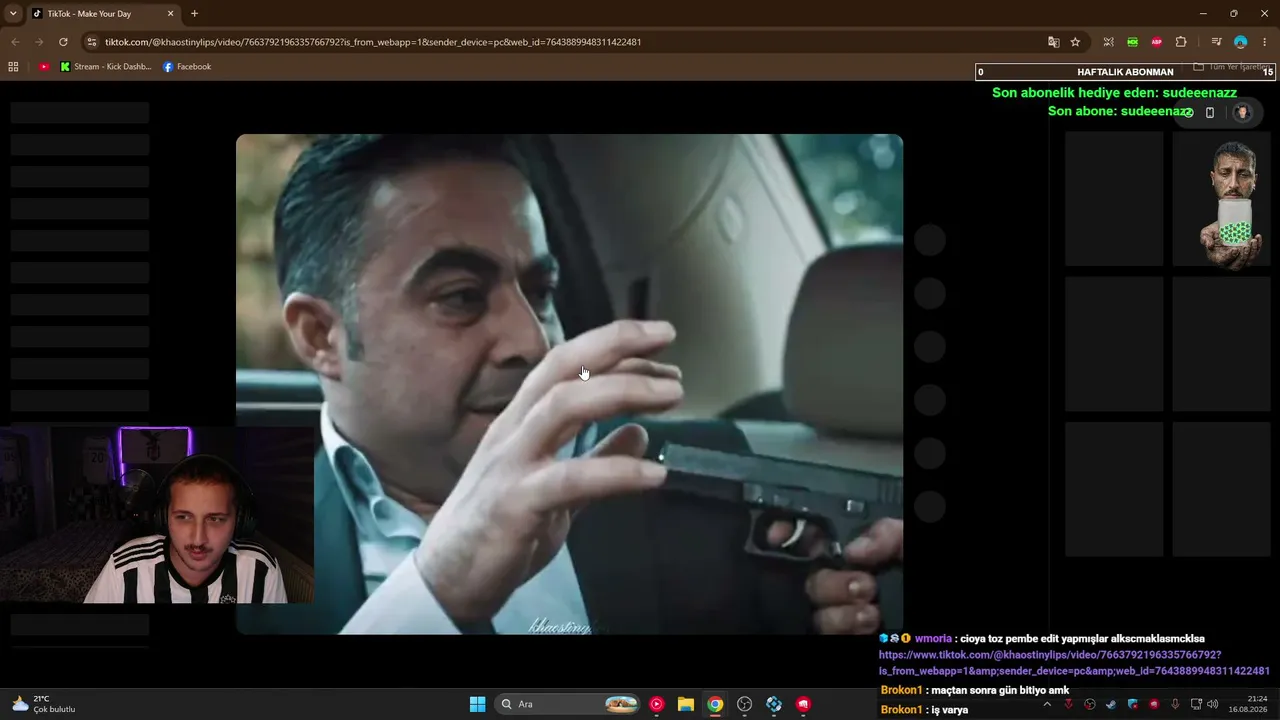
Task: Go back to the previous page
Action: (15, 42)
